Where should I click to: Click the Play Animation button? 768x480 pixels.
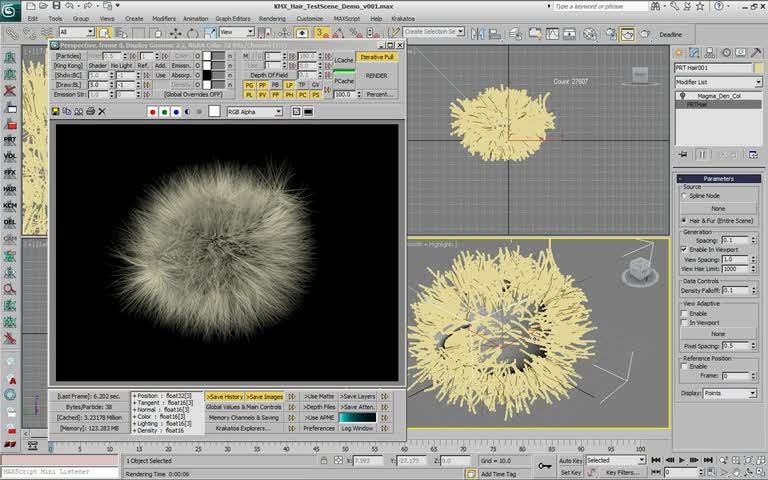click(682, 461)
